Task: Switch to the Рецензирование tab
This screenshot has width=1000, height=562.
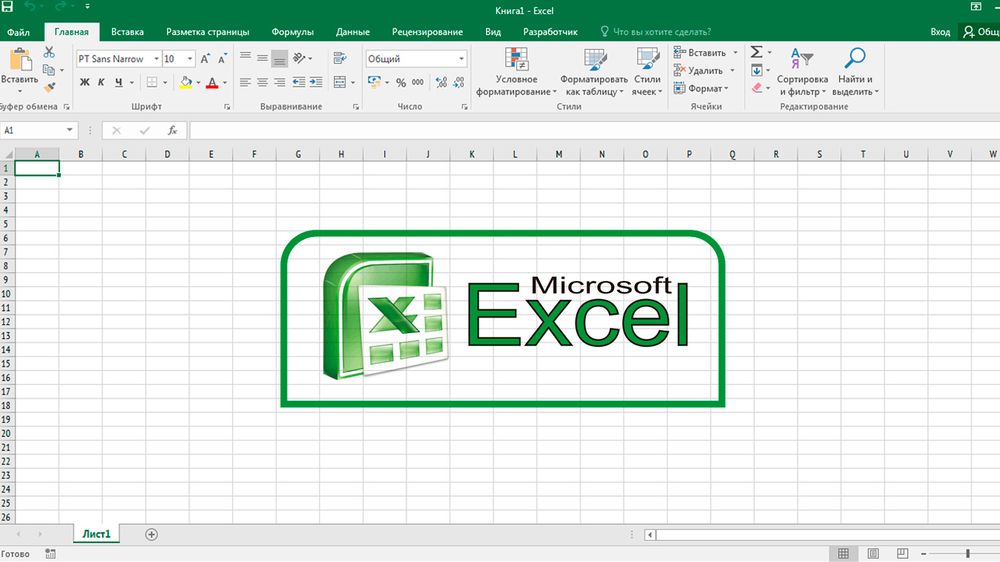Action: (x=427, y=32)
